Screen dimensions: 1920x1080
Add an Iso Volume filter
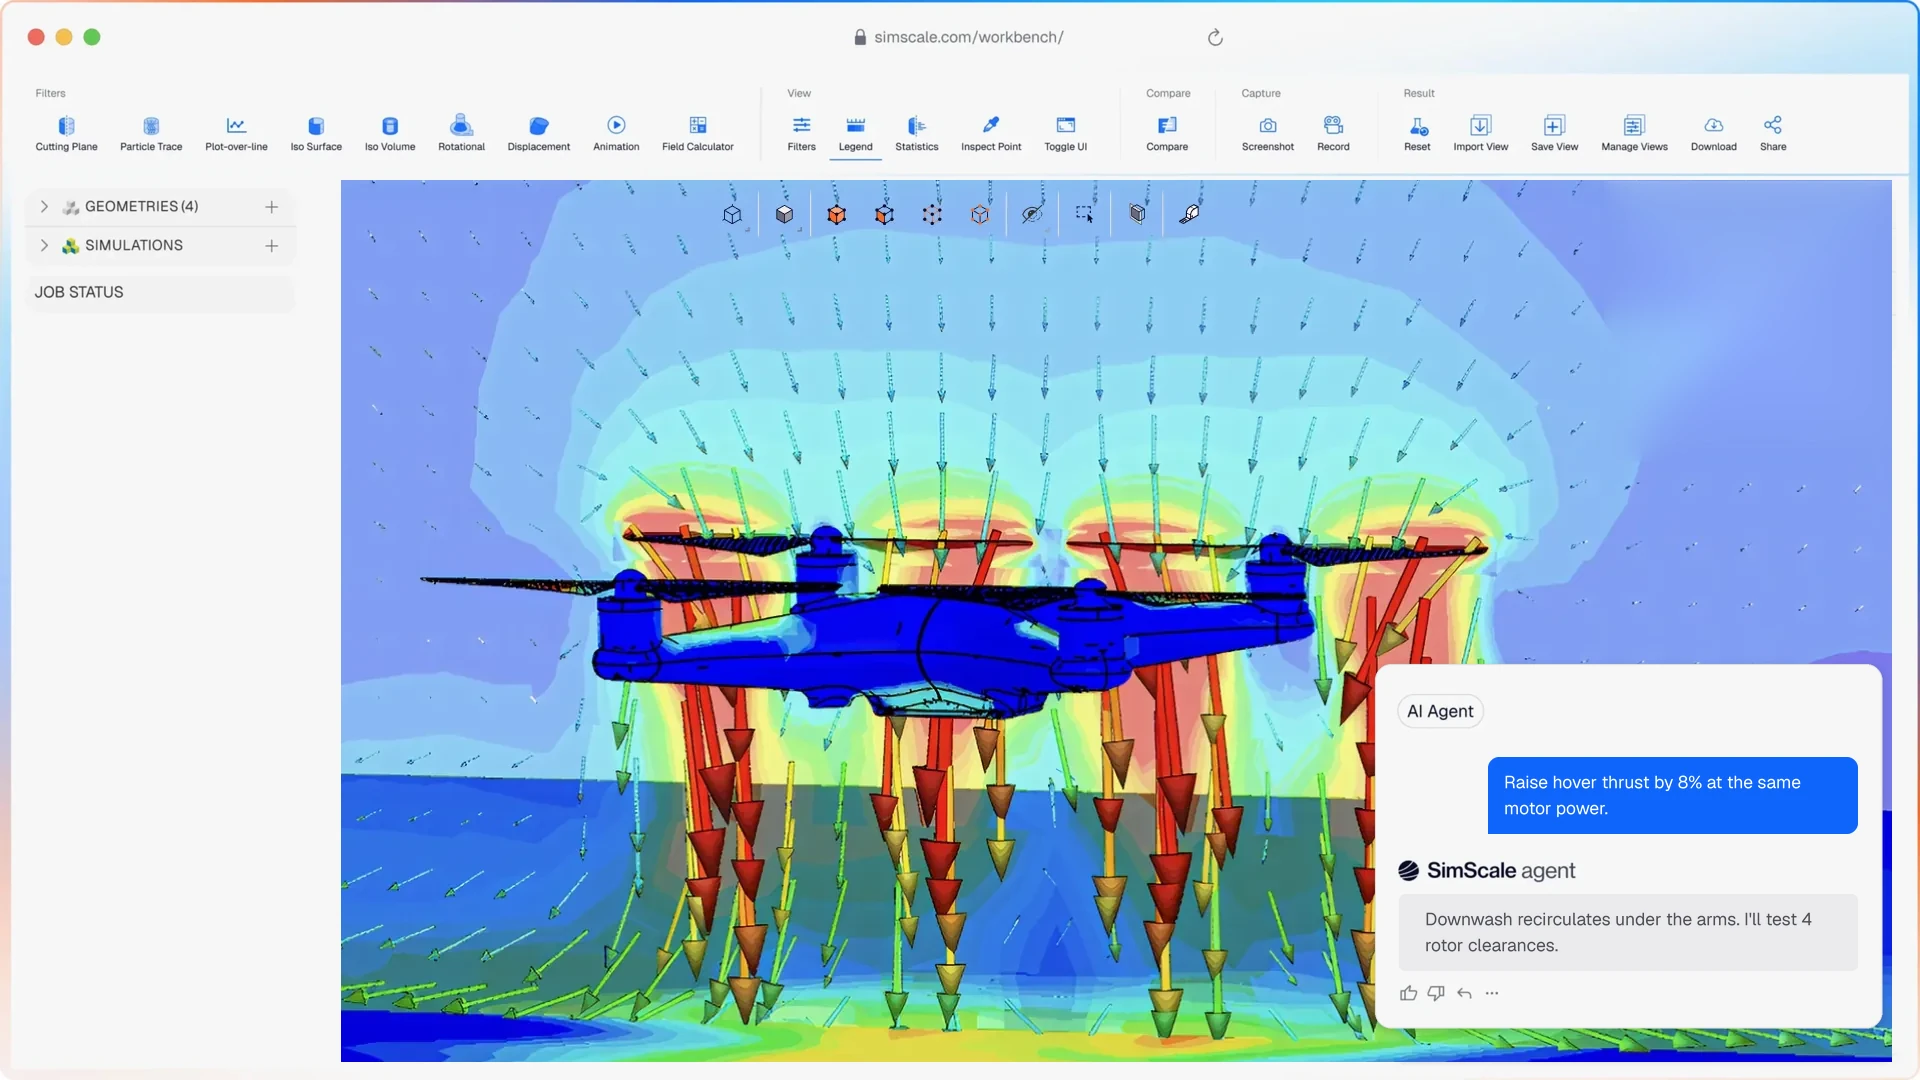click(390, 133)
